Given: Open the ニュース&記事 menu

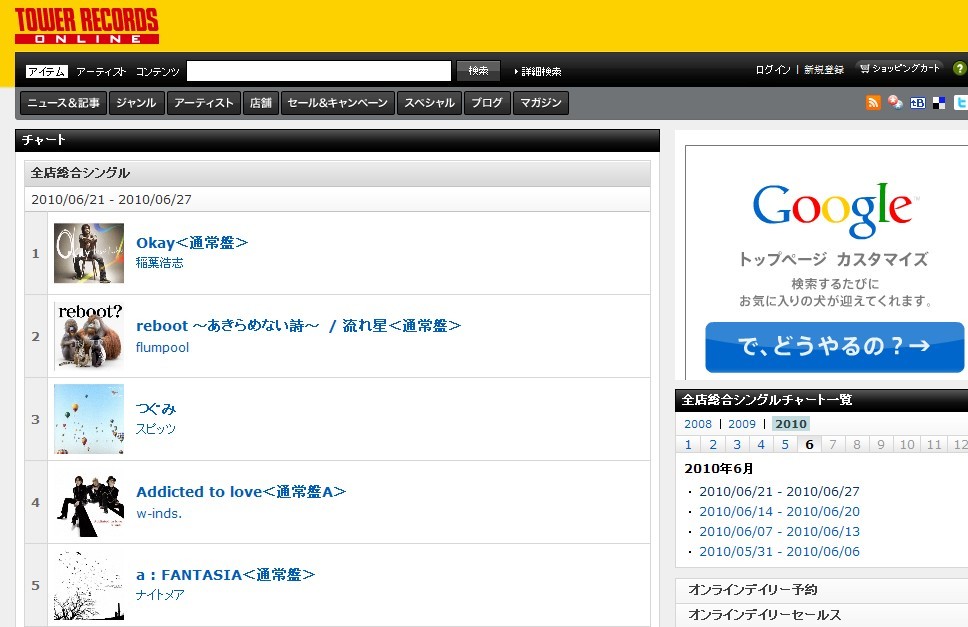Looking at the screenshot, I should (x=64, y=103).
